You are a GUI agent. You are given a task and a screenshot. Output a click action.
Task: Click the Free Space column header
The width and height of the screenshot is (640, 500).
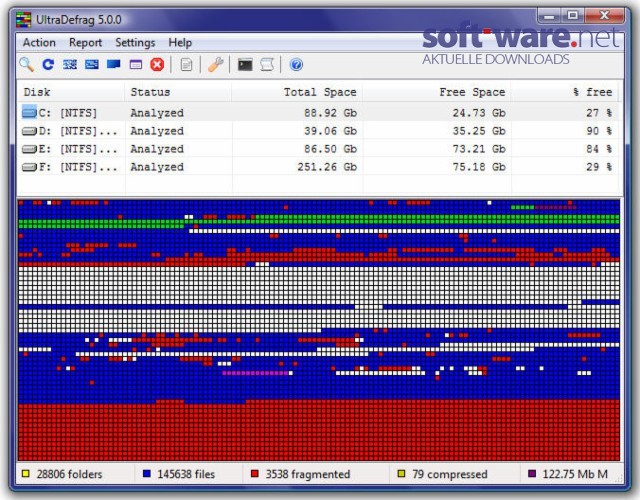point(437,92)
